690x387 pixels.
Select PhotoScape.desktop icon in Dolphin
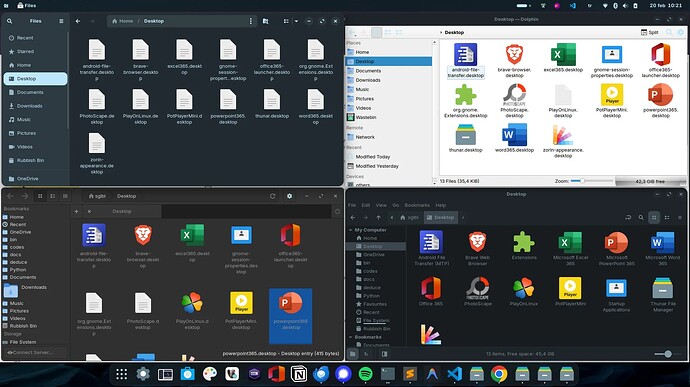coord(514,95)
